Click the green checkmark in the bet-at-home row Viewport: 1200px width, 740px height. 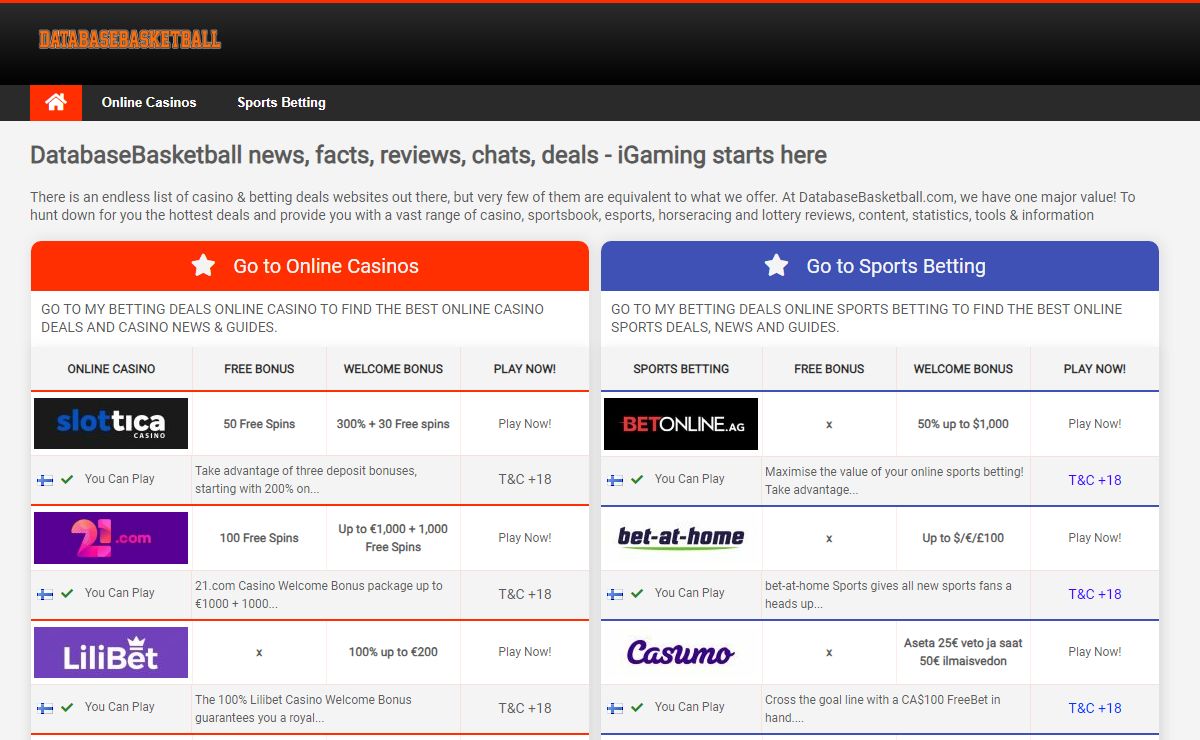pyautogui.click(x=637, y=594)
